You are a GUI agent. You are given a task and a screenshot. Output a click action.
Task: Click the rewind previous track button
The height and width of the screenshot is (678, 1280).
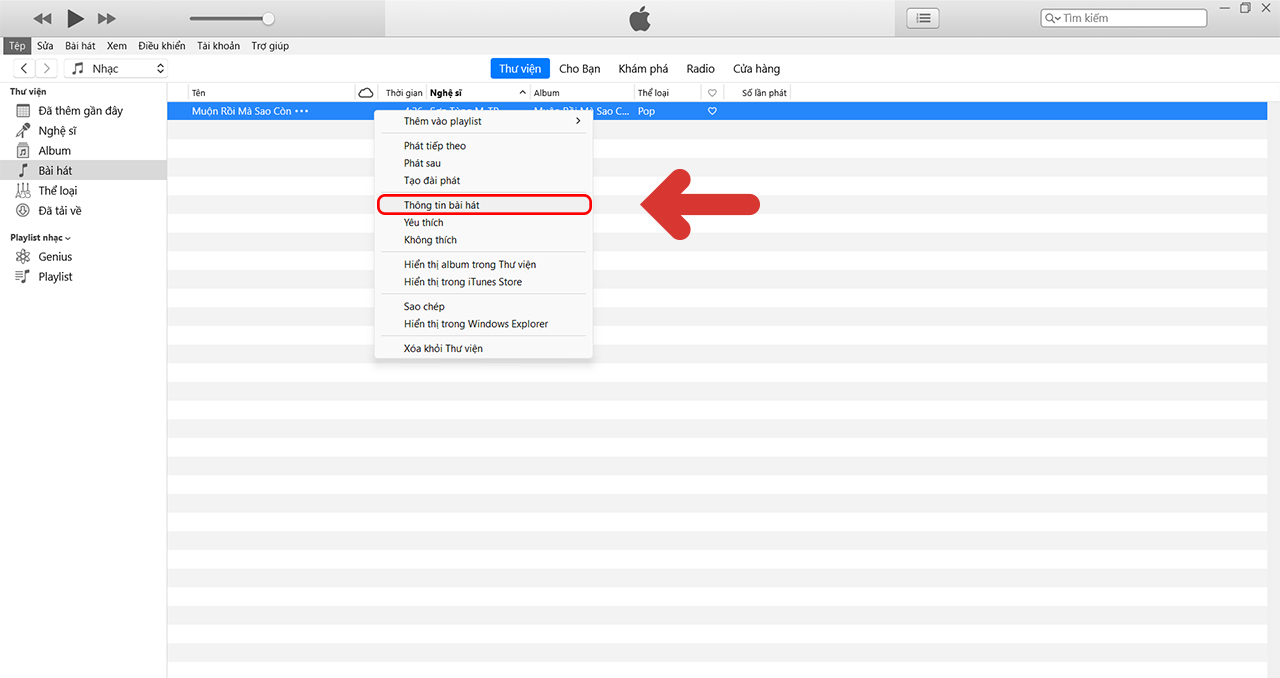42,19
